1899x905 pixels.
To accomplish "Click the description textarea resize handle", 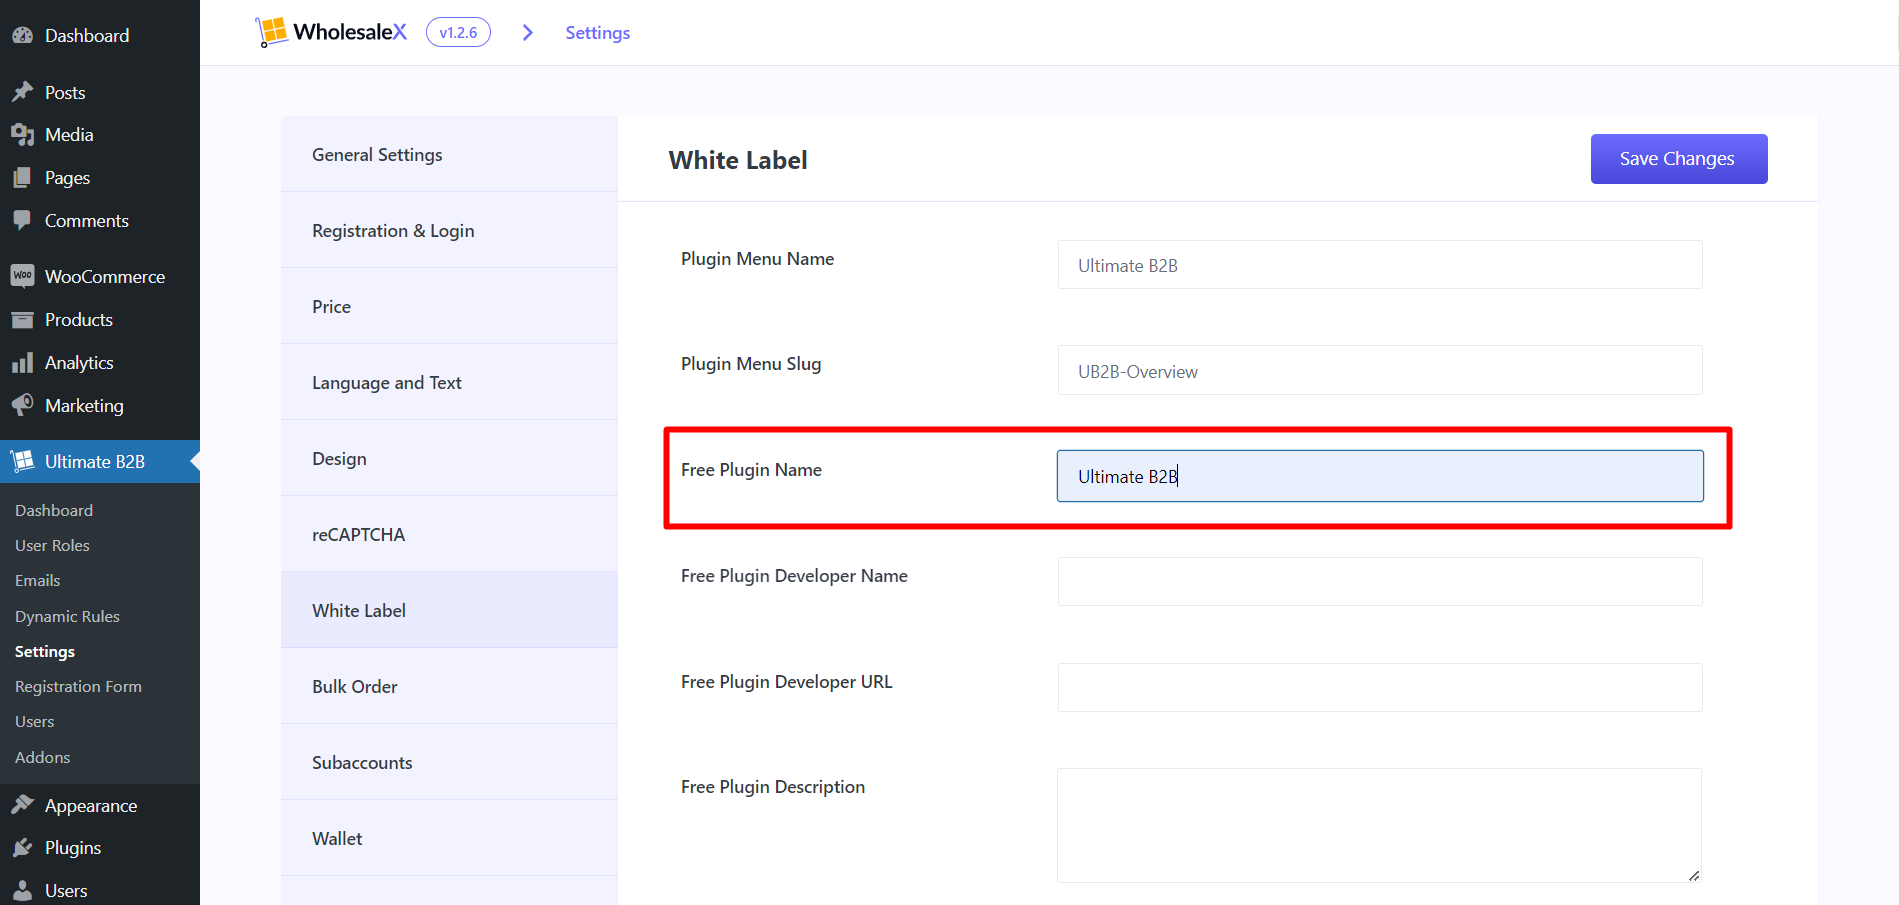I will (1694, 875).
